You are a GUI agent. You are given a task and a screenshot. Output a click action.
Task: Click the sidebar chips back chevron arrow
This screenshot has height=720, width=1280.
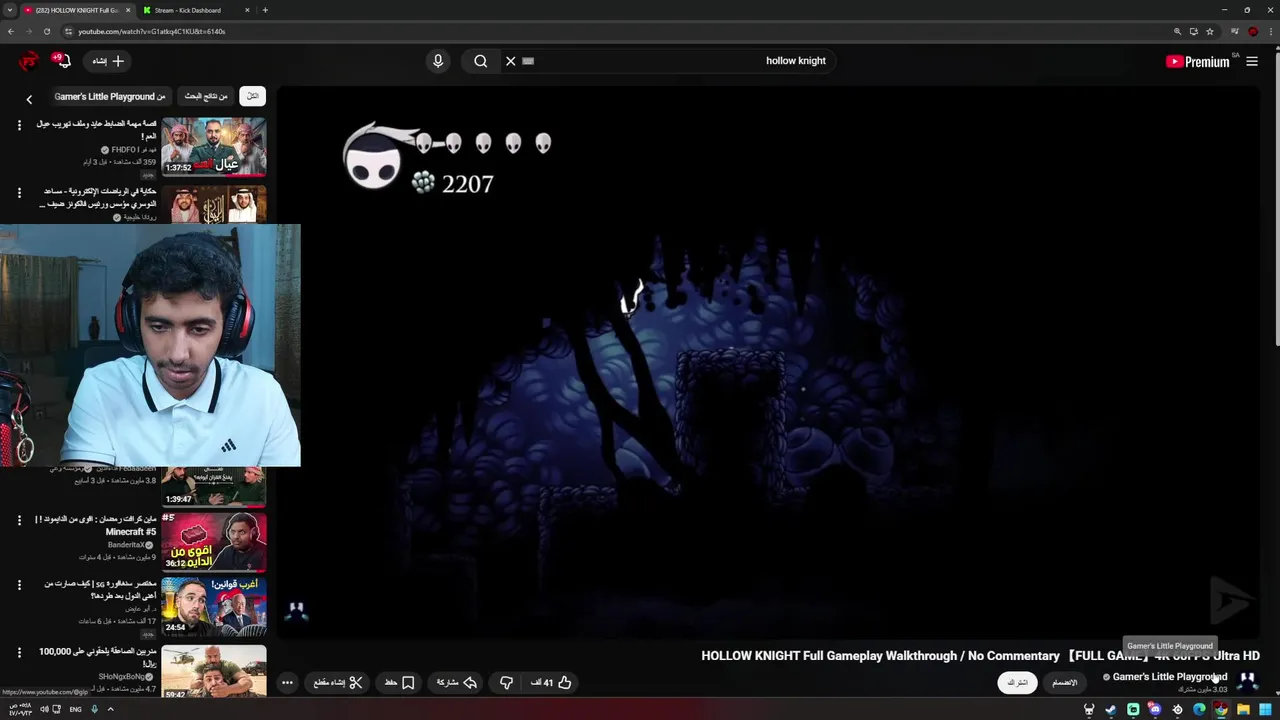coord(29,99)
